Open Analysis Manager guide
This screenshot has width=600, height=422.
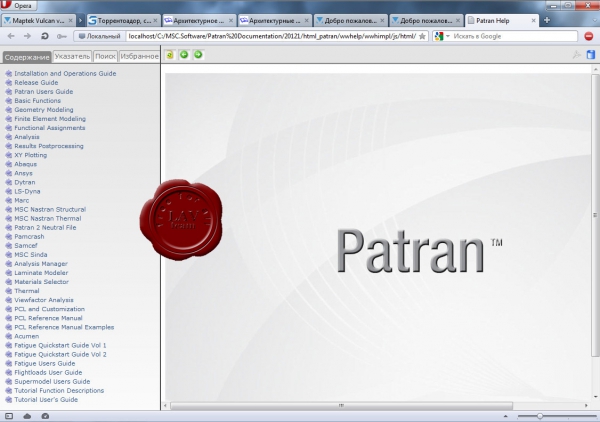[x=41, y=264]
